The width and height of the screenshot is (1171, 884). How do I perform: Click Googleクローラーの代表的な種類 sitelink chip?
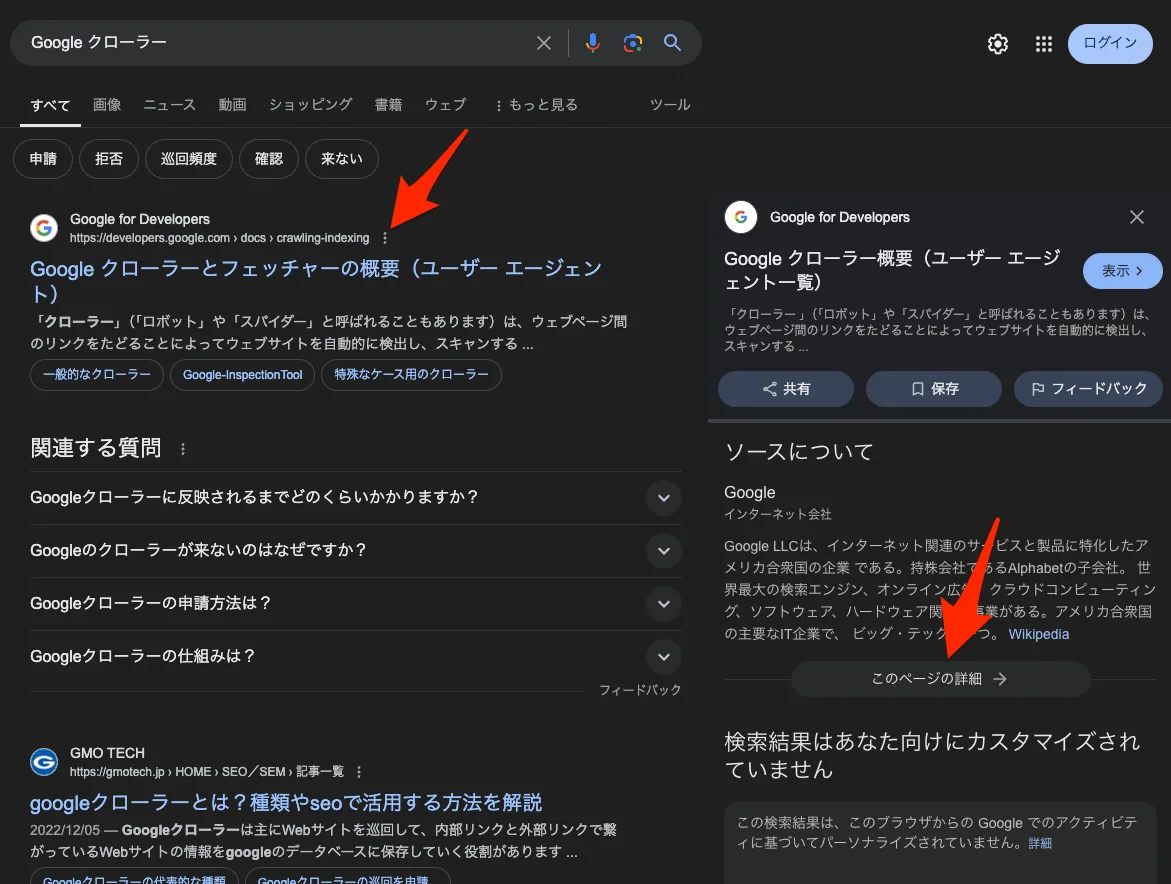tap(134, 878)
